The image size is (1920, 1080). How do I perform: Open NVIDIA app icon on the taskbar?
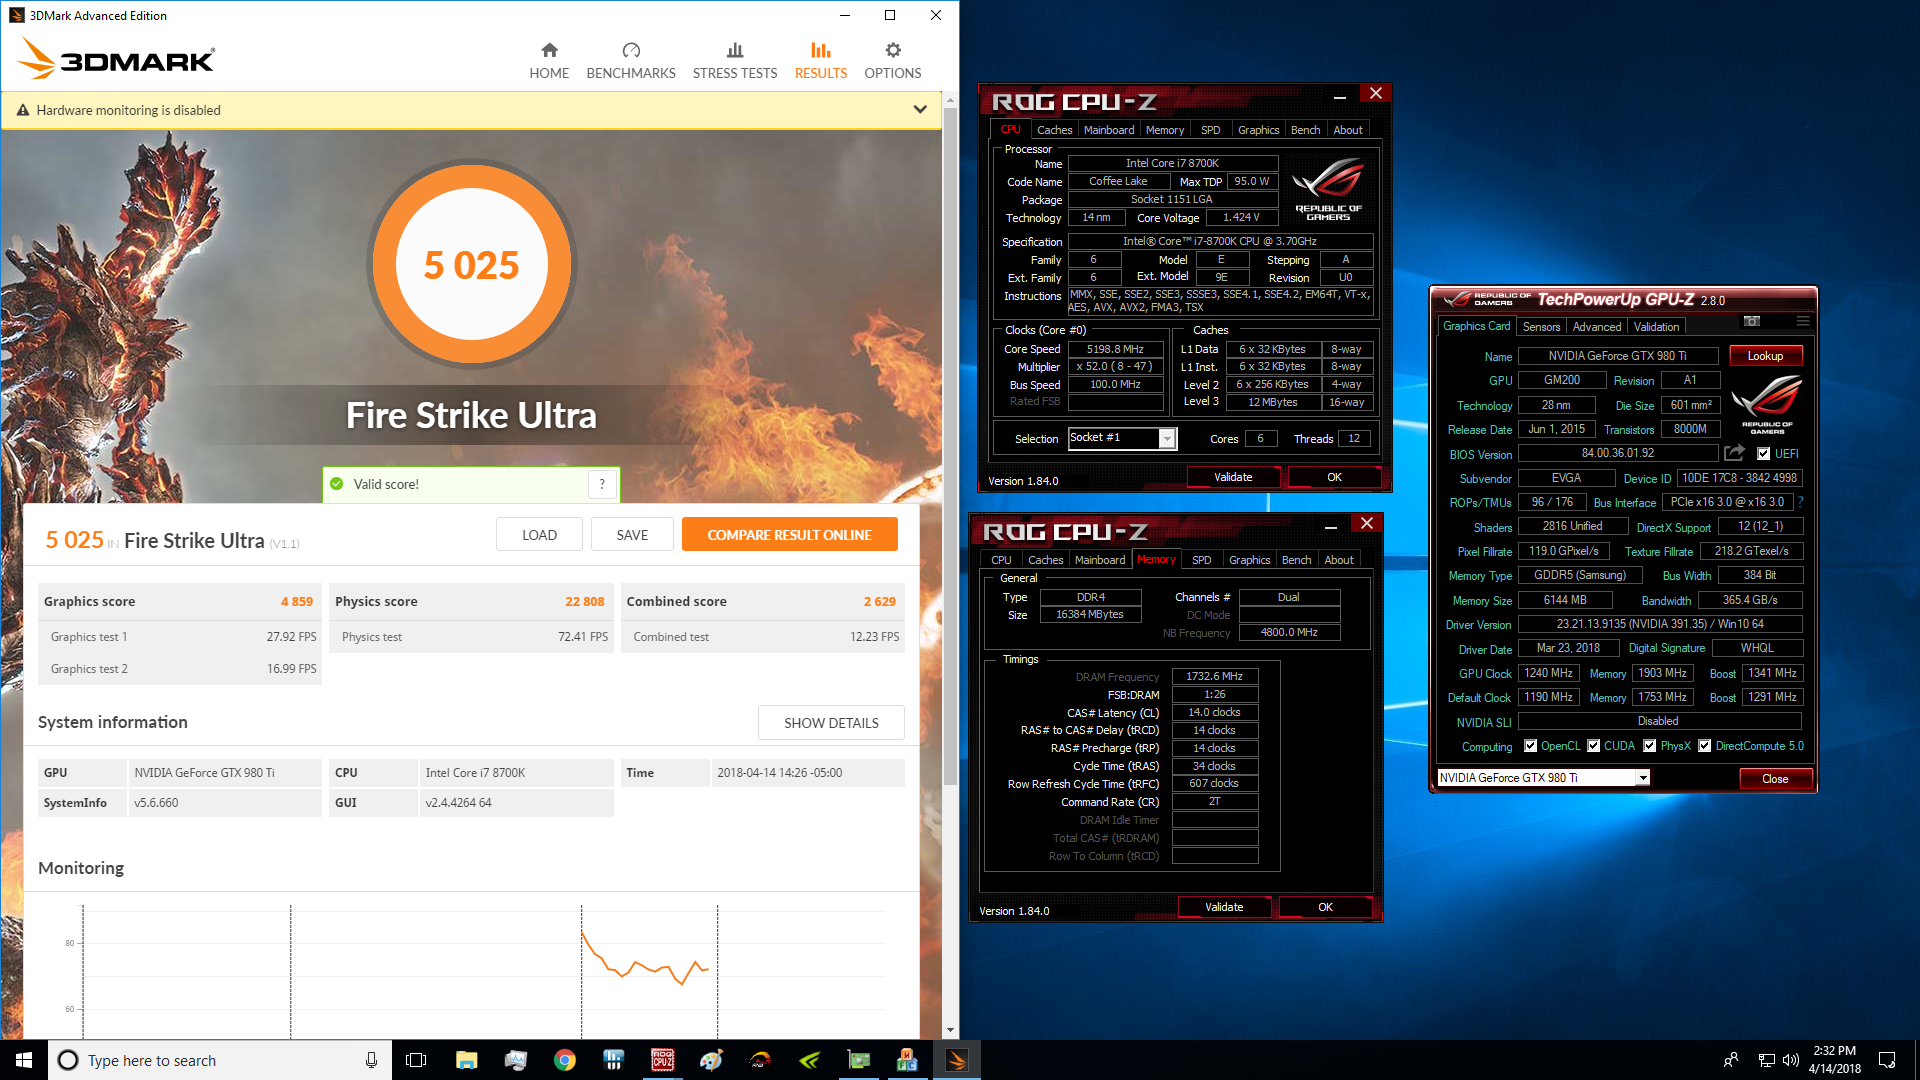point(809,1060)
